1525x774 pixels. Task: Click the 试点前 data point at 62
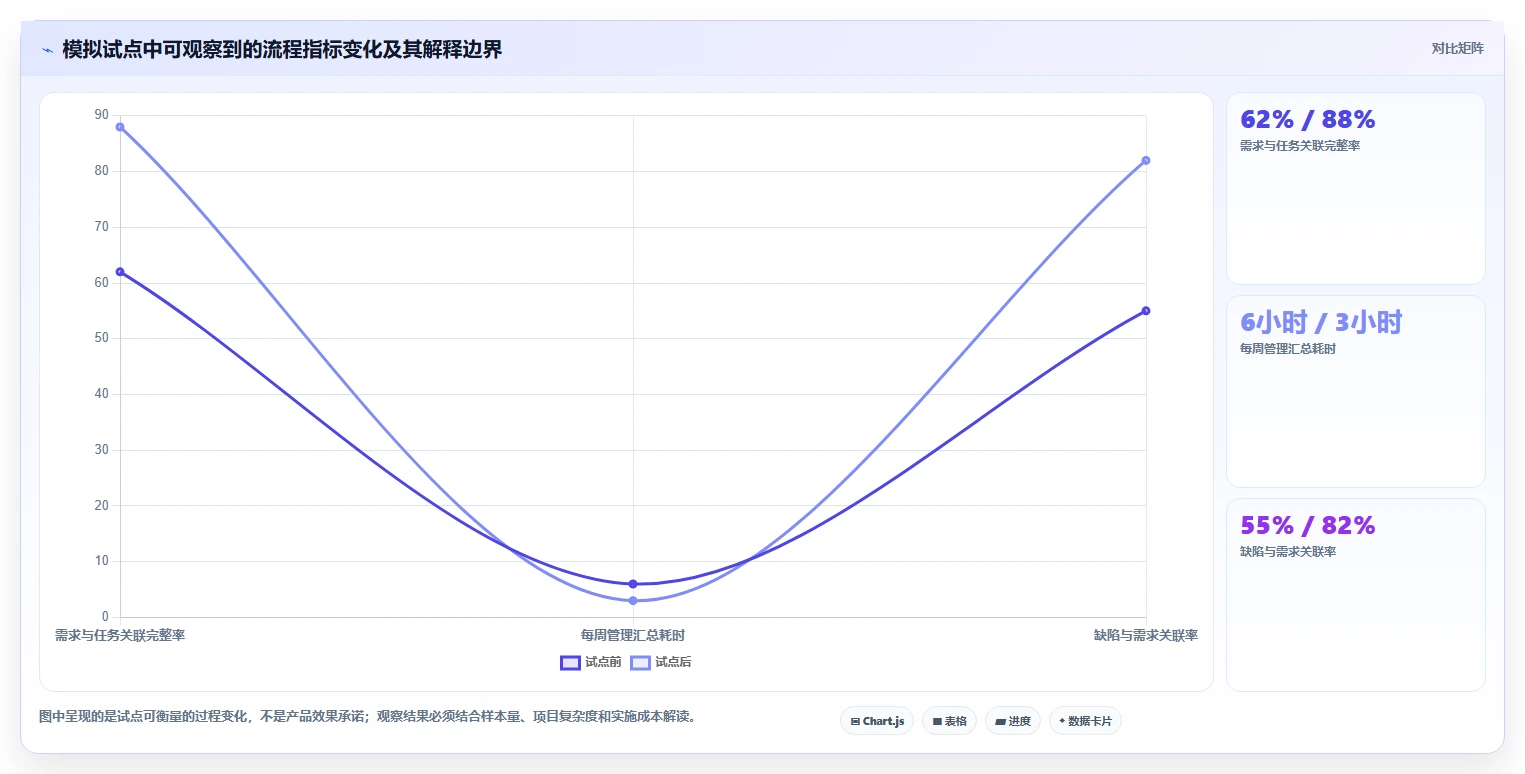120,272
